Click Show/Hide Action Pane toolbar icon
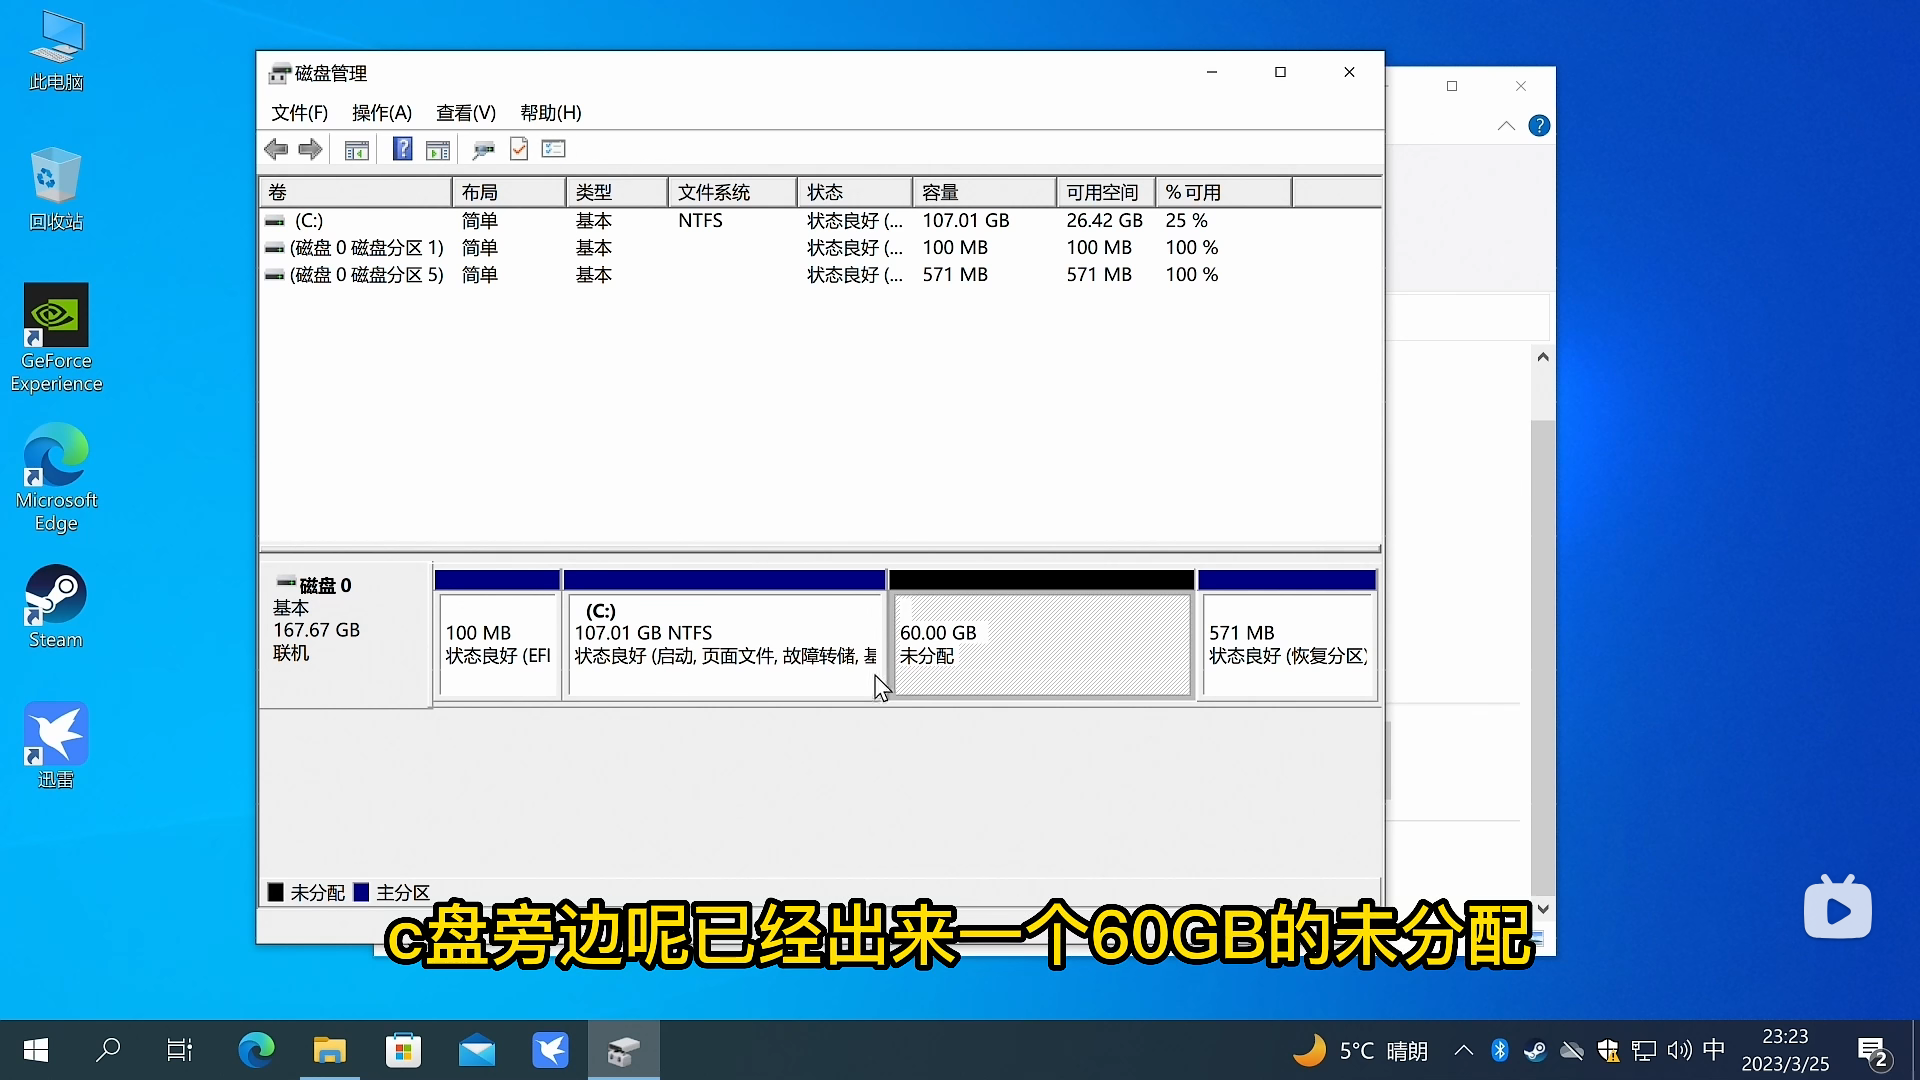Screen dimensions: 1920x1080 pyautogui.click(x=438, y=150)
